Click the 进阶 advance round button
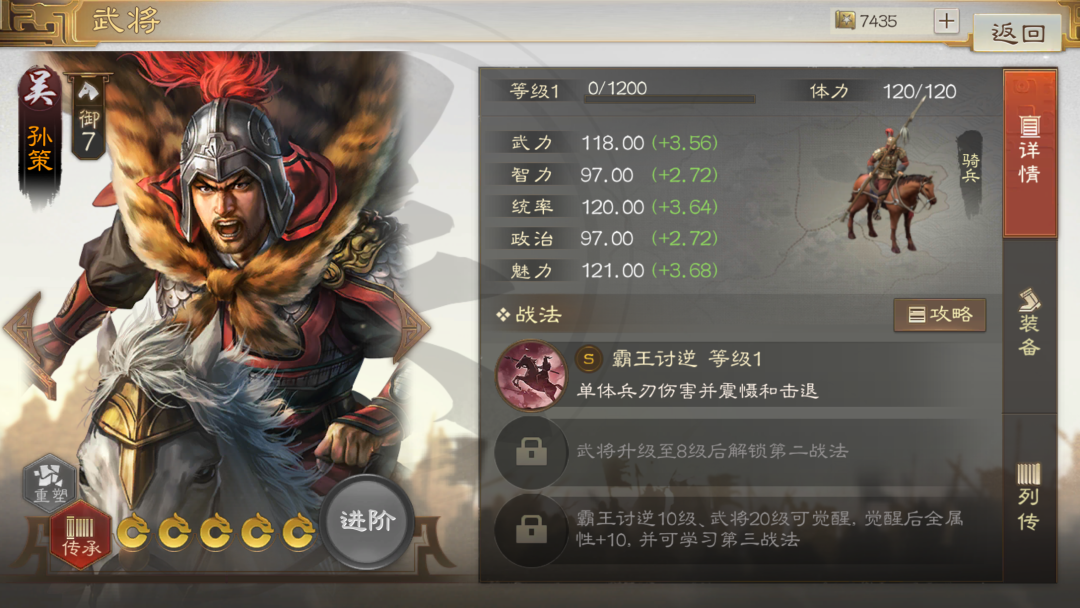This screenshot has height=608, width=1080. (366, 521)
